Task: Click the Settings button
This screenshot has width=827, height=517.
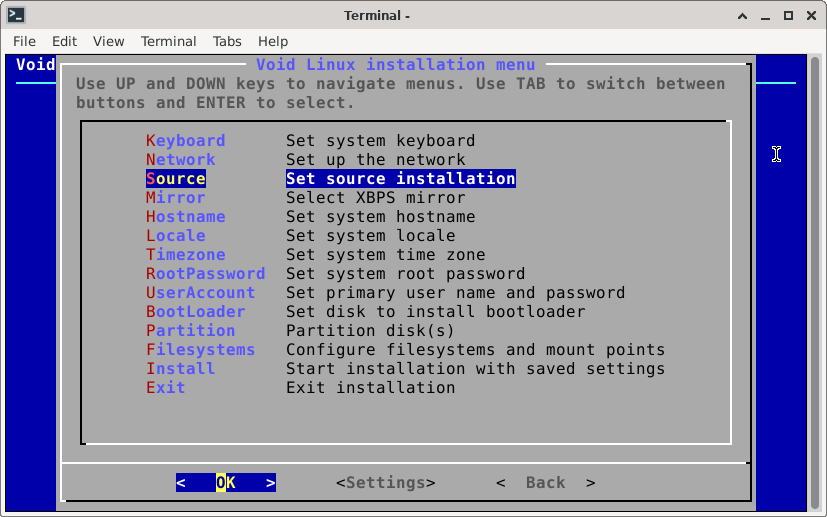Action: coord(385,483)
